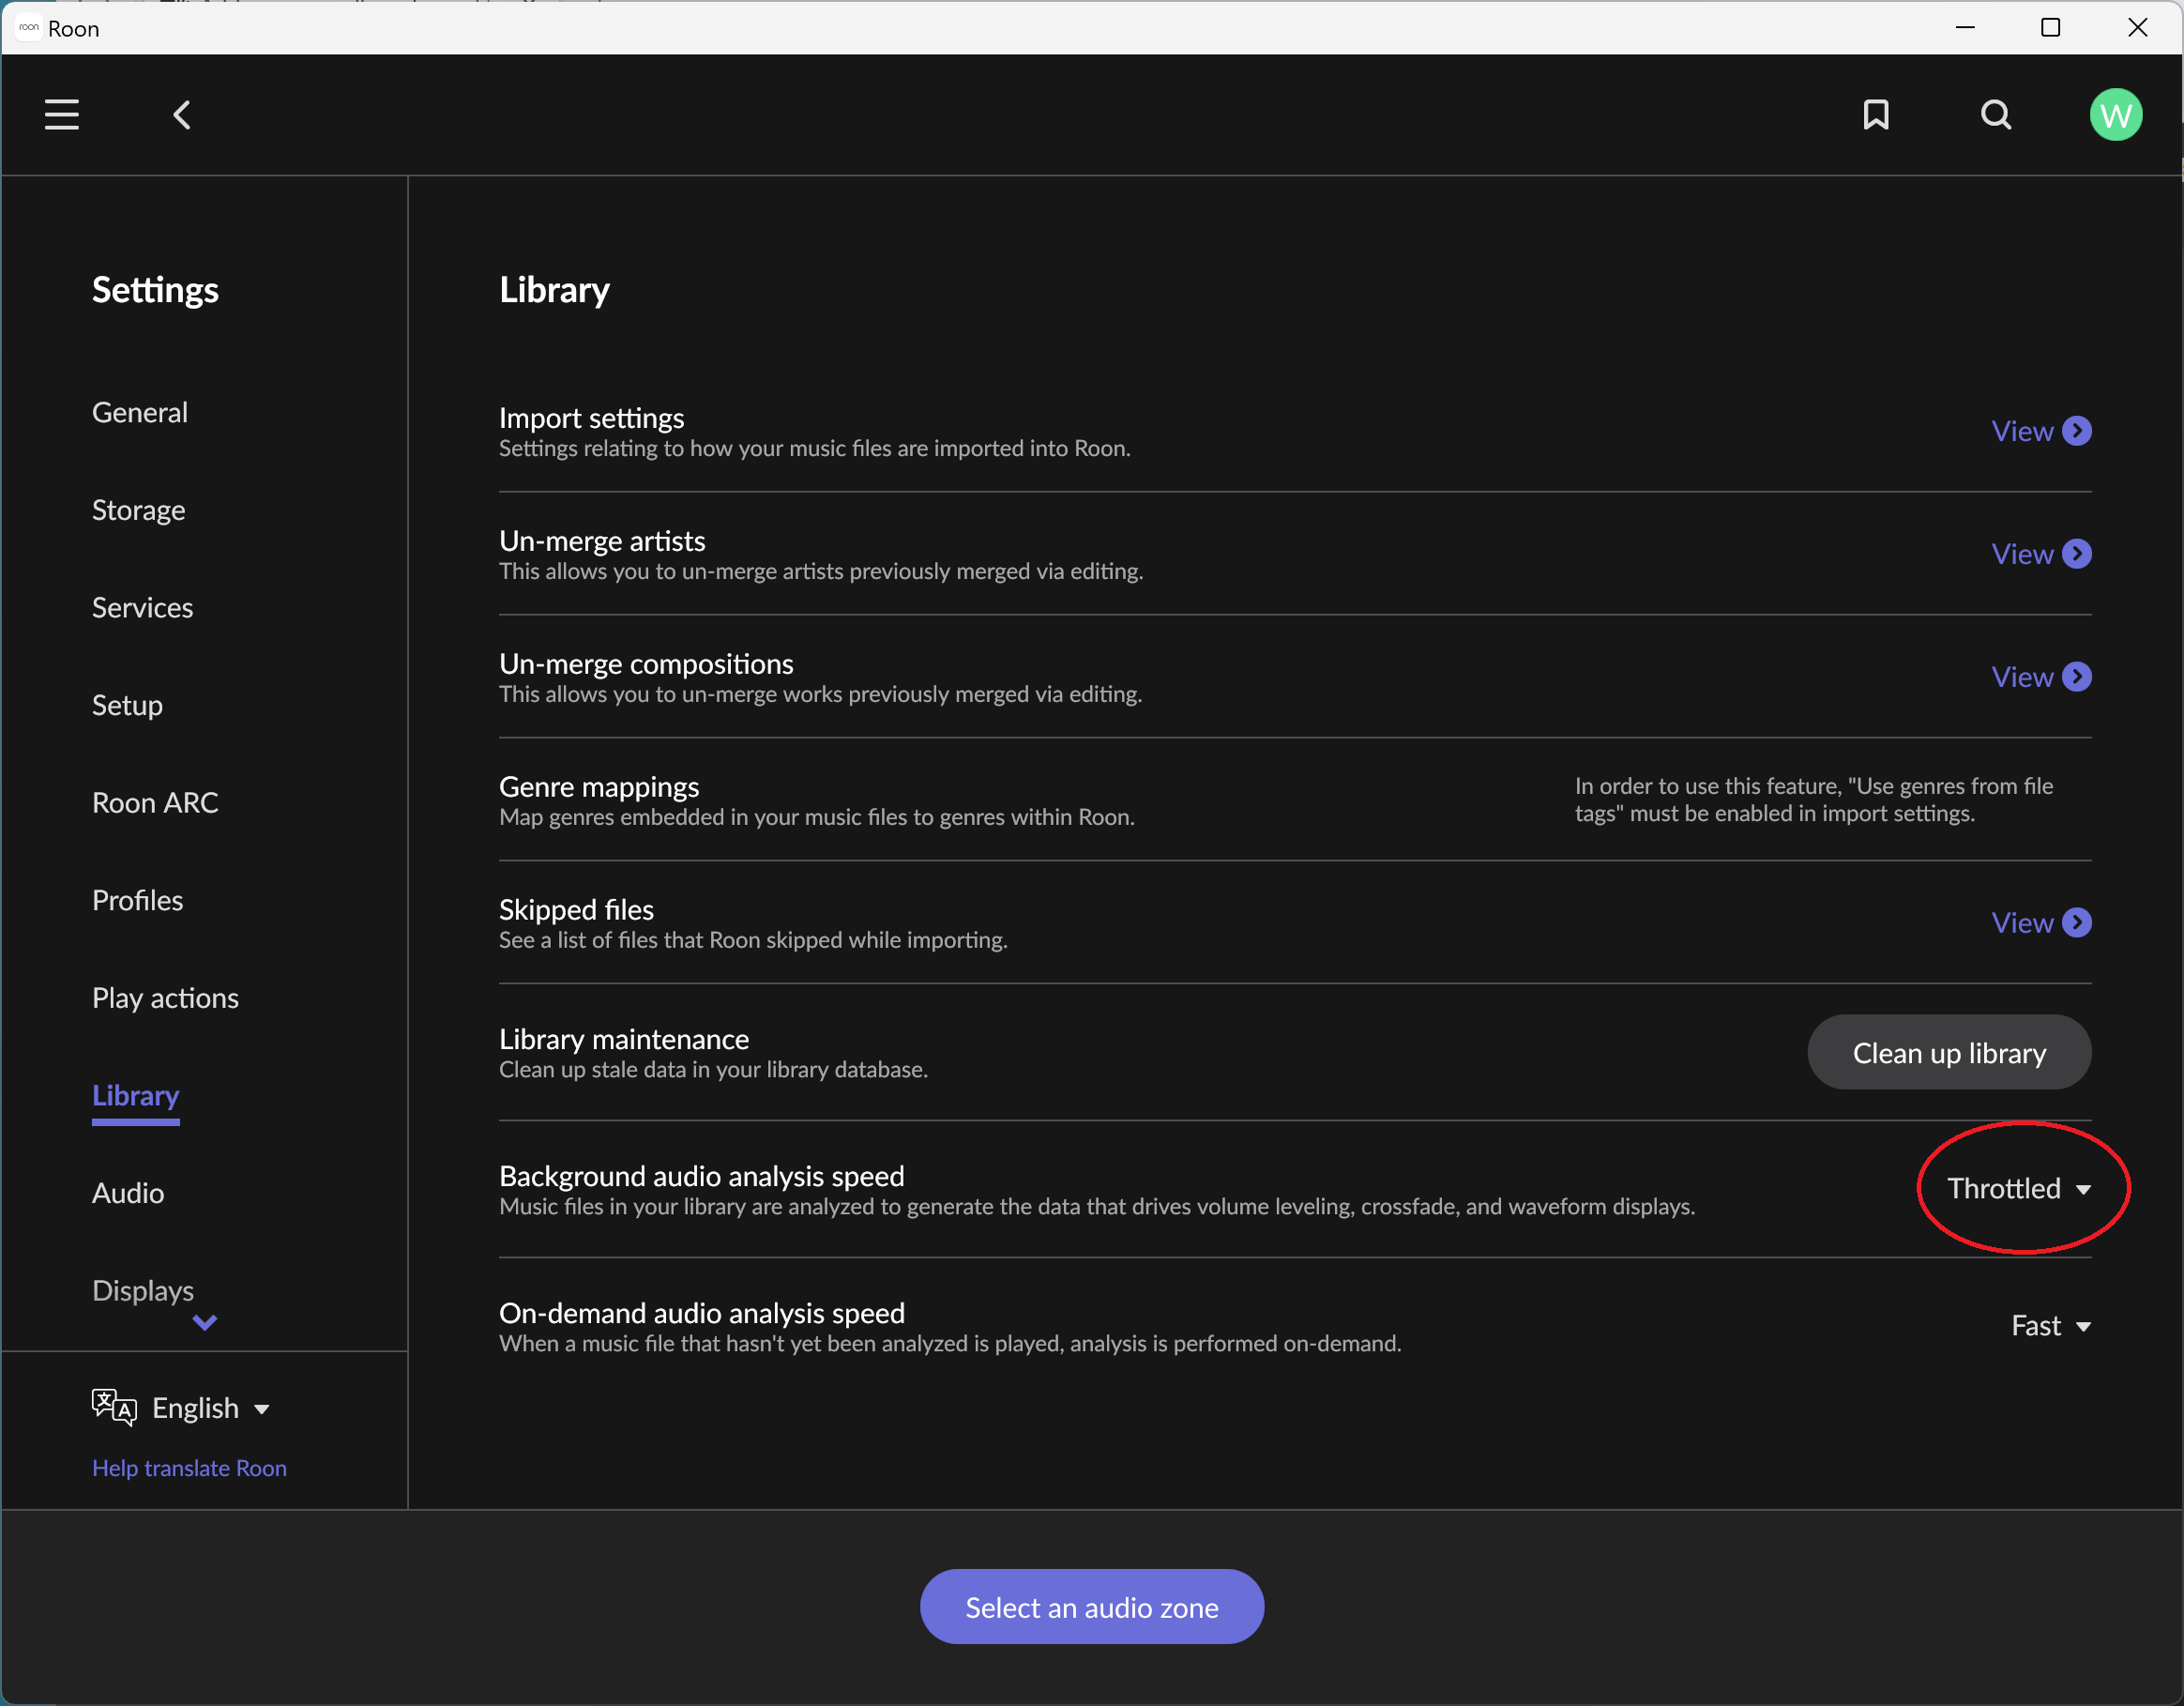Select the Roon ARC settings tab

click(x=155, y=803)
